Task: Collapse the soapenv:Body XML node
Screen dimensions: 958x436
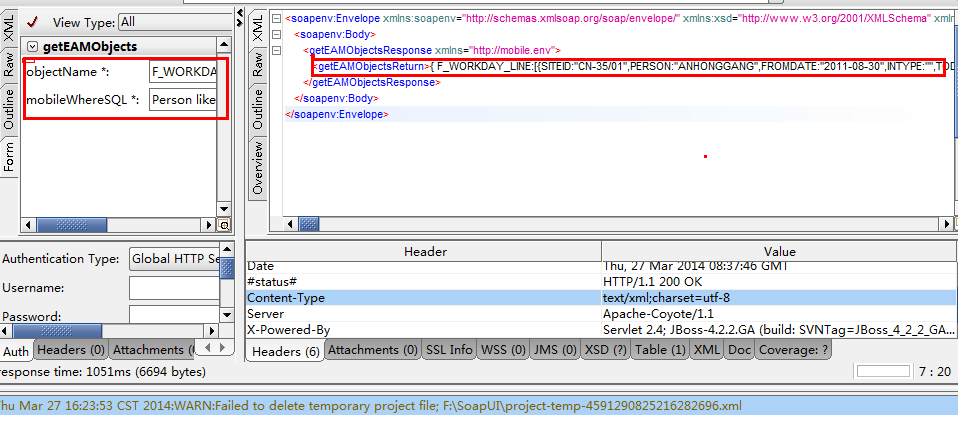Action: [x=277, y=34]
